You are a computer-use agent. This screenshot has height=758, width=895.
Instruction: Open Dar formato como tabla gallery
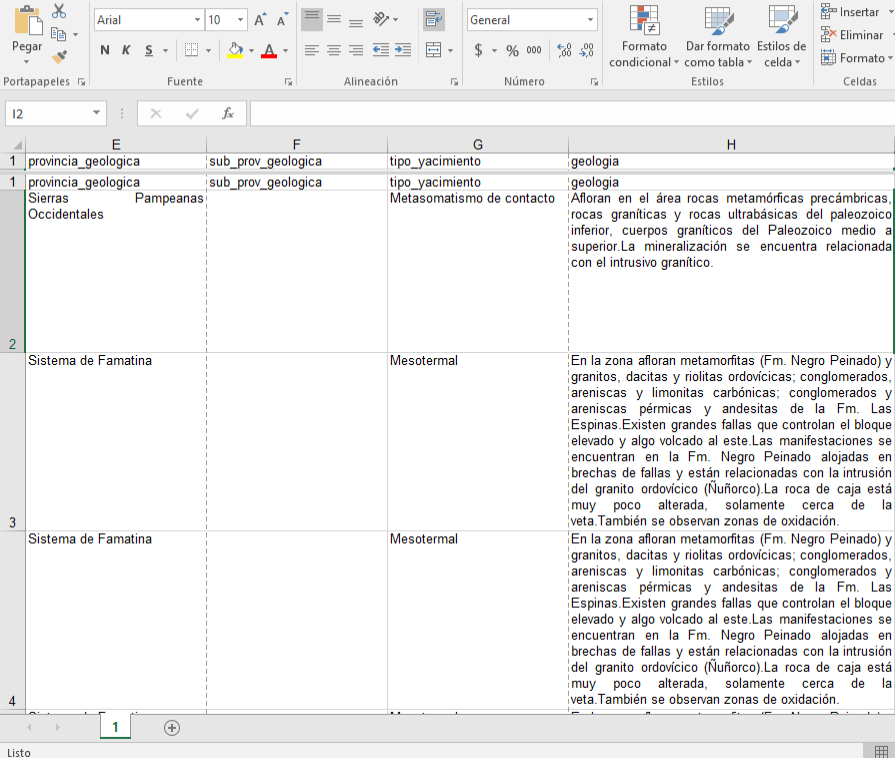(x=717, y=35)
